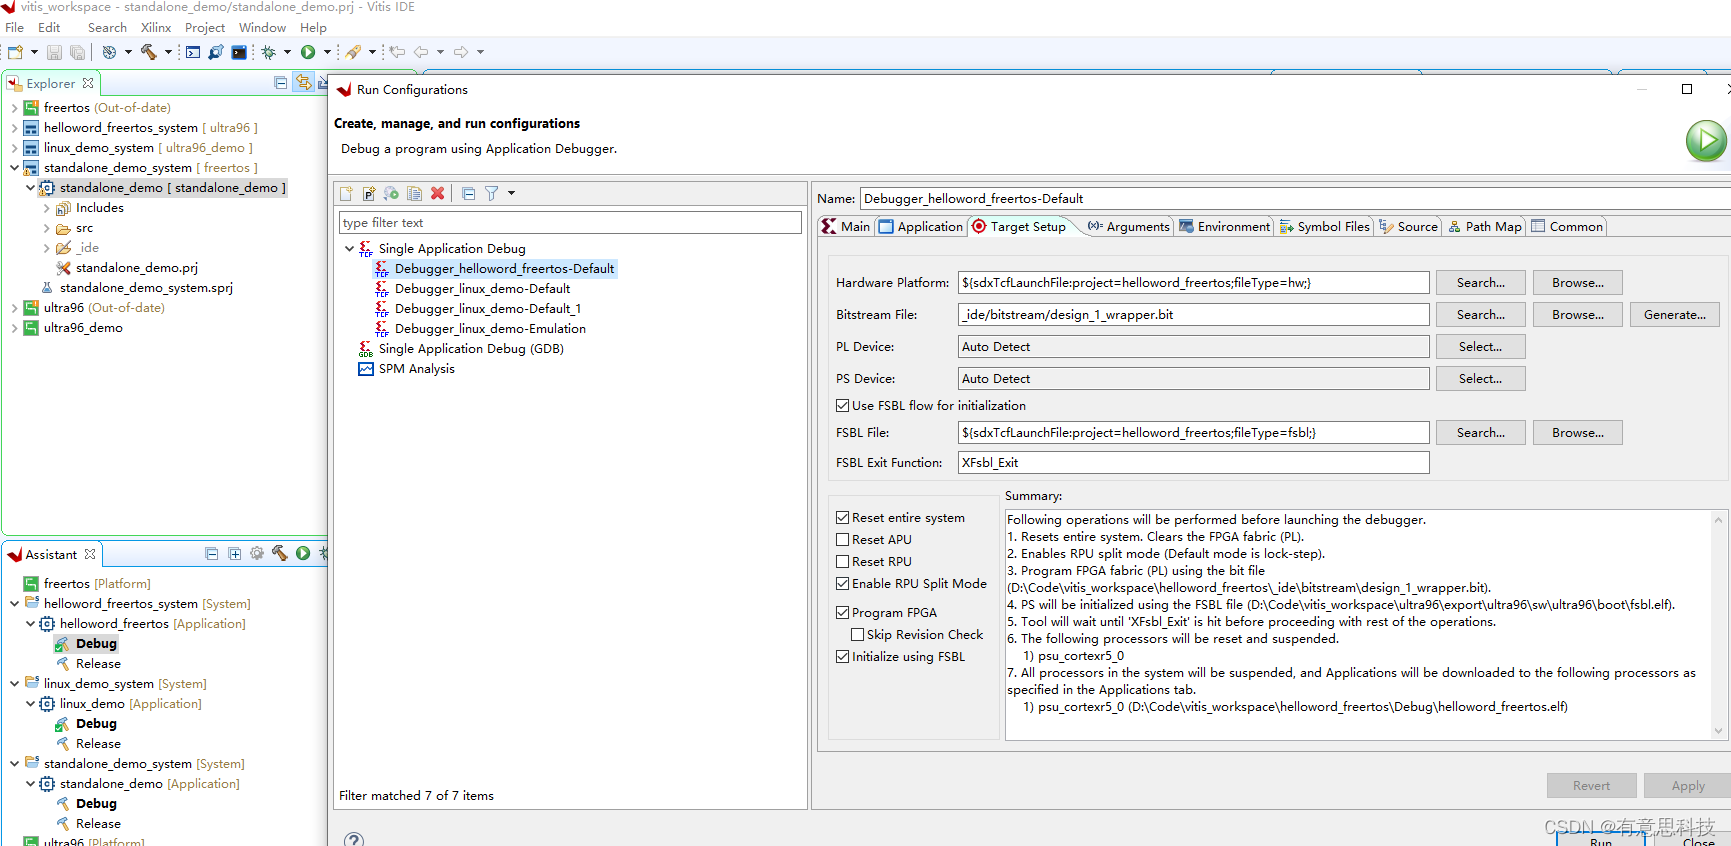Screen dimensions: 1731x846
Task: Switch to the Application tab
Action: tap(920, 227)
